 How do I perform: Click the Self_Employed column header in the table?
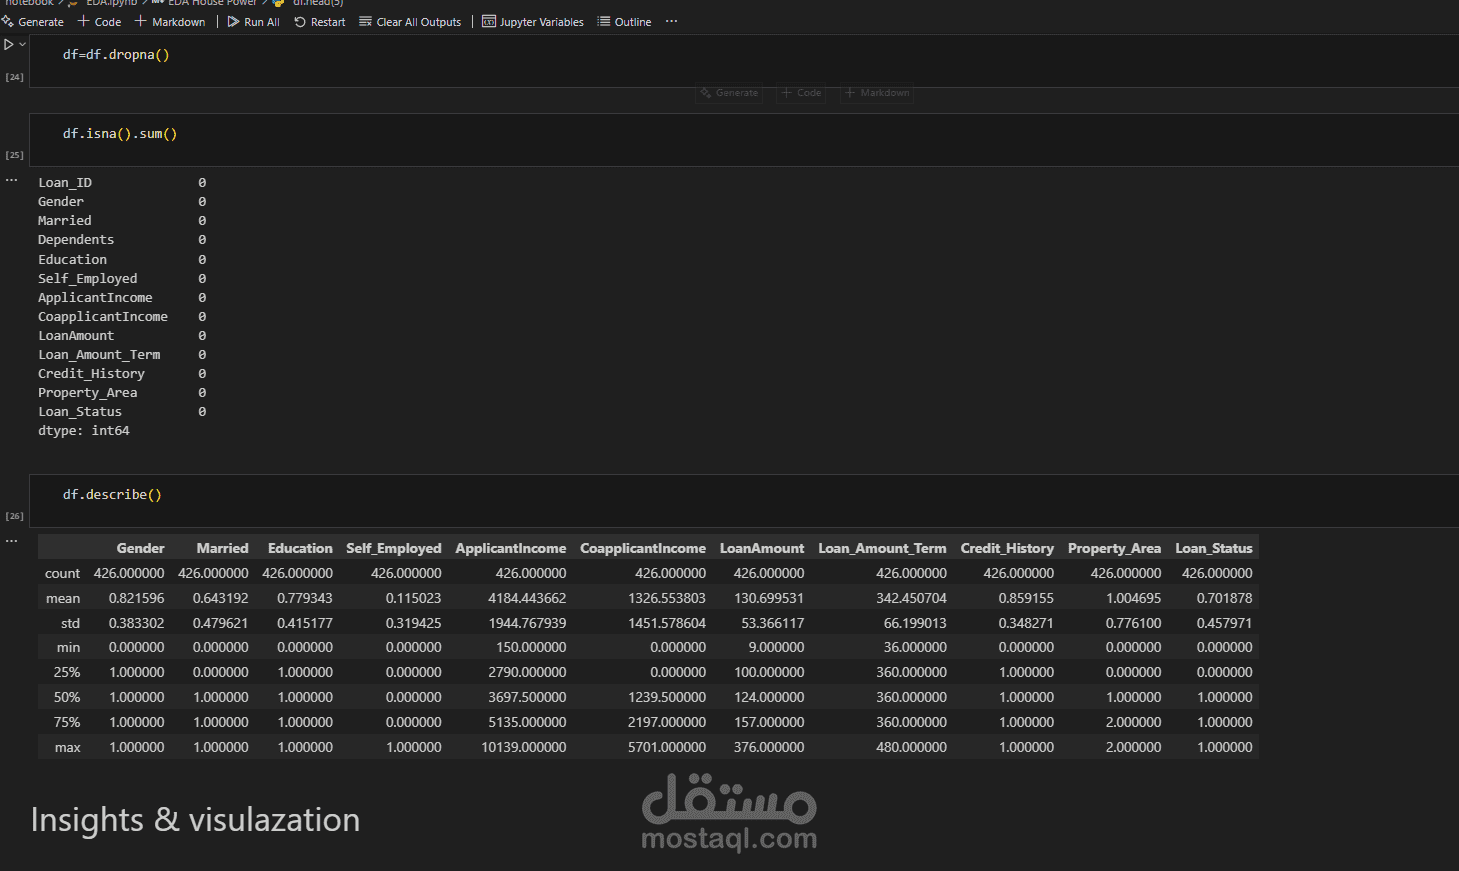coord(394,548)
